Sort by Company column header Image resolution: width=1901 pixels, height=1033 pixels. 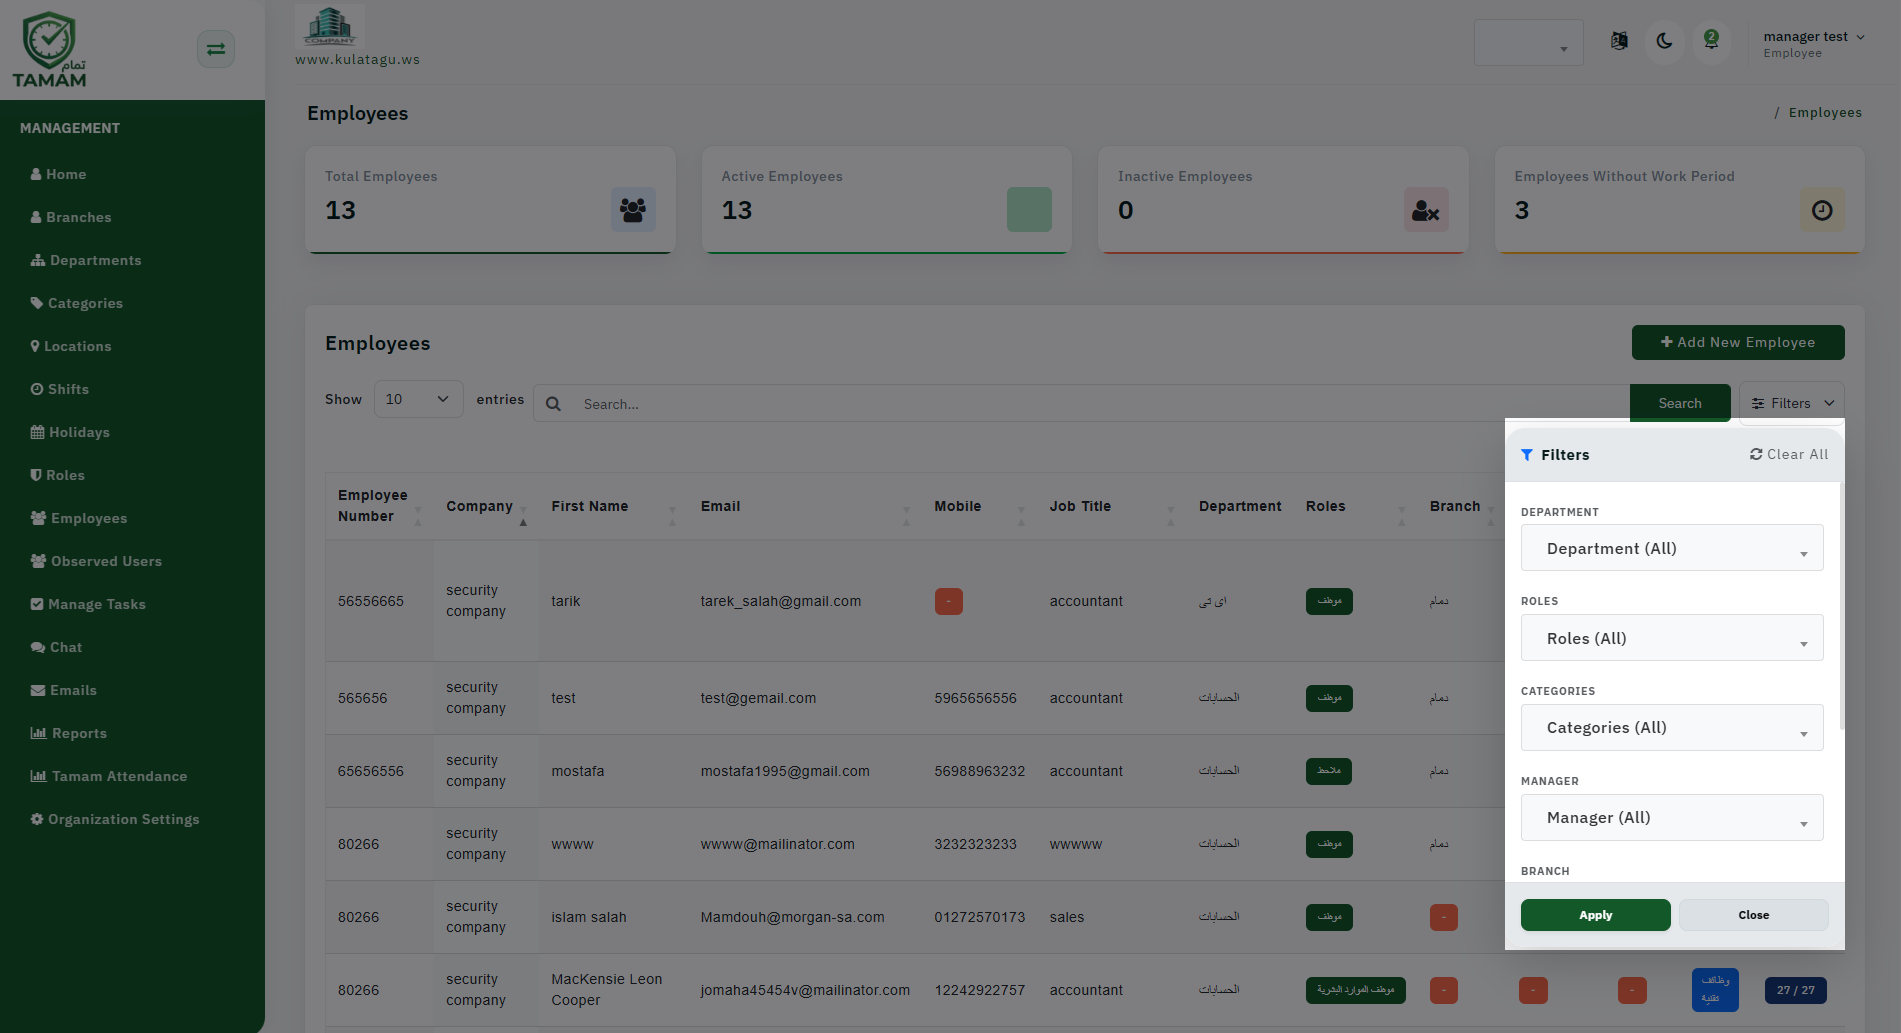pyautogui.click(x=486, y=506)
